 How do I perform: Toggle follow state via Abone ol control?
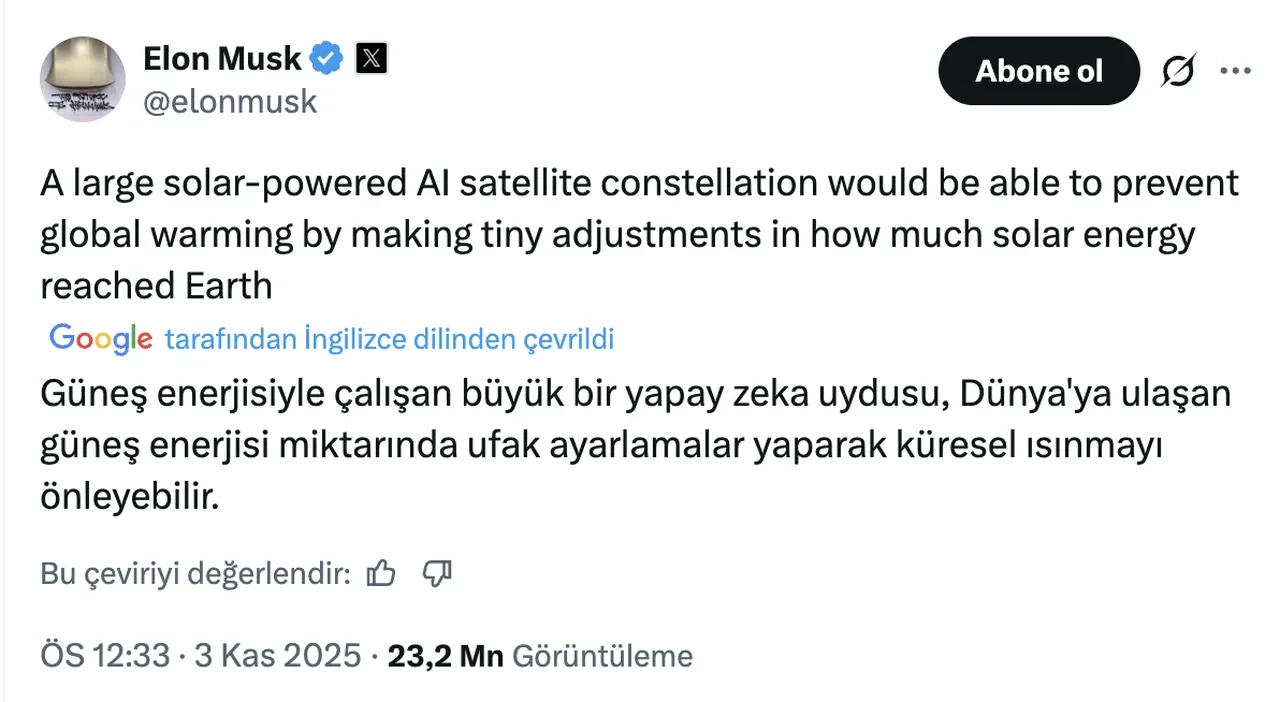[1038, 70]
